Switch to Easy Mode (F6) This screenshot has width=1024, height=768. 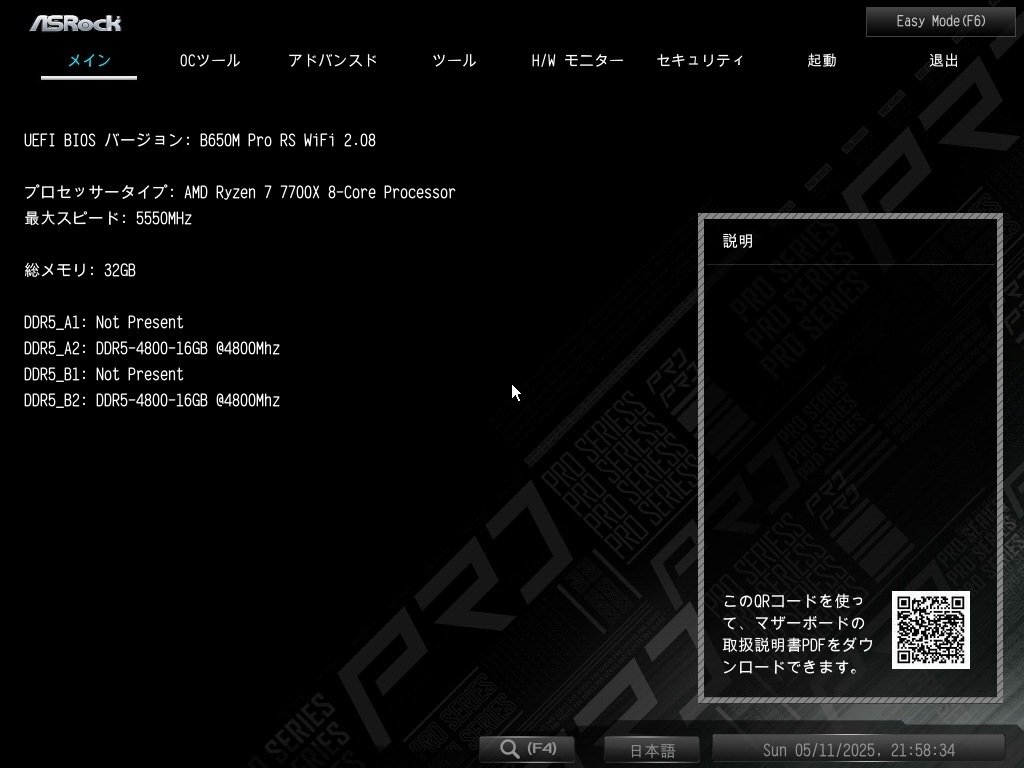click(940, 22)
